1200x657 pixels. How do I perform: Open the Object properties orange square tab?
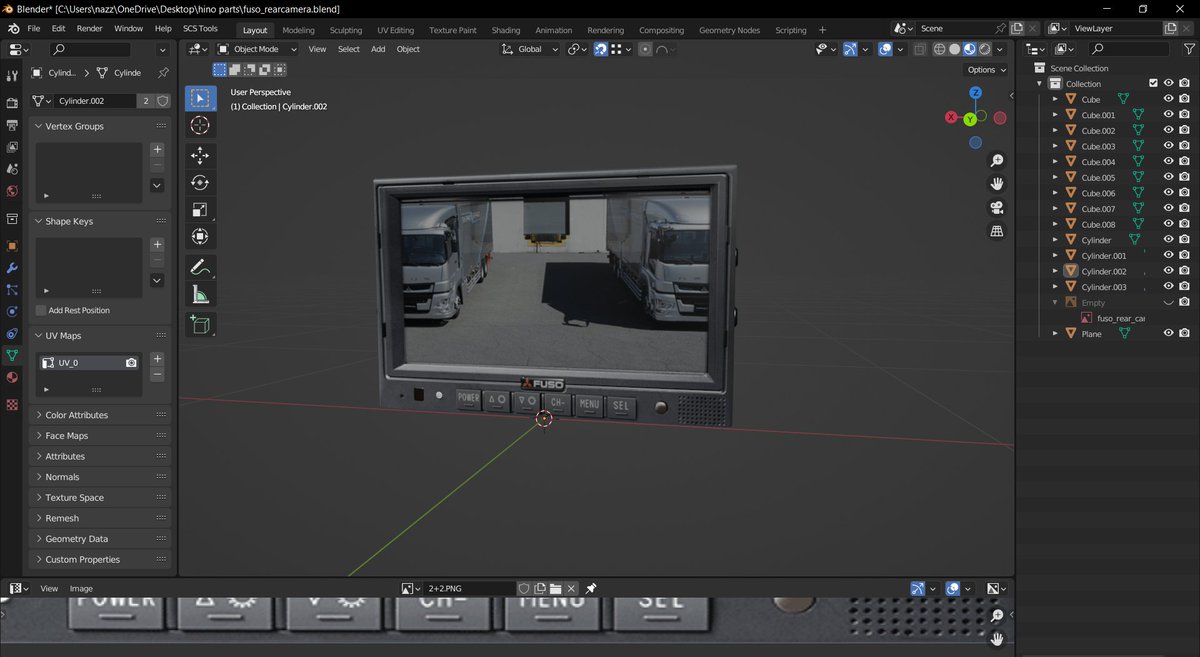[12, 246]
